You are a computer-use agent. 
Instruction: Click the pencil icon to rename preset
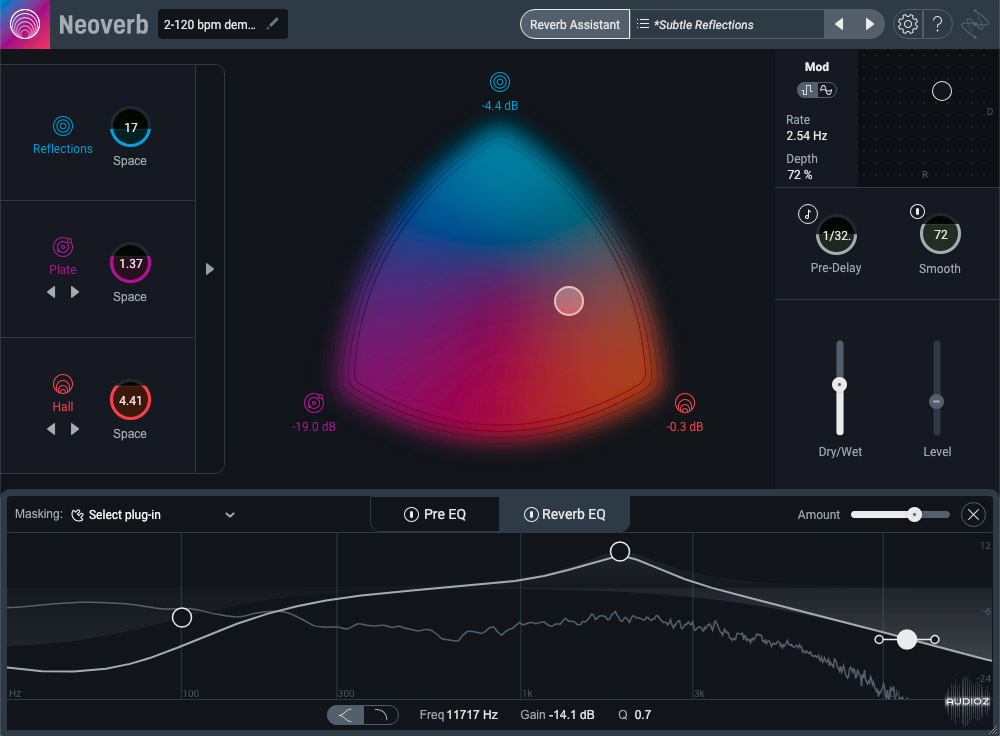[273, 23]
